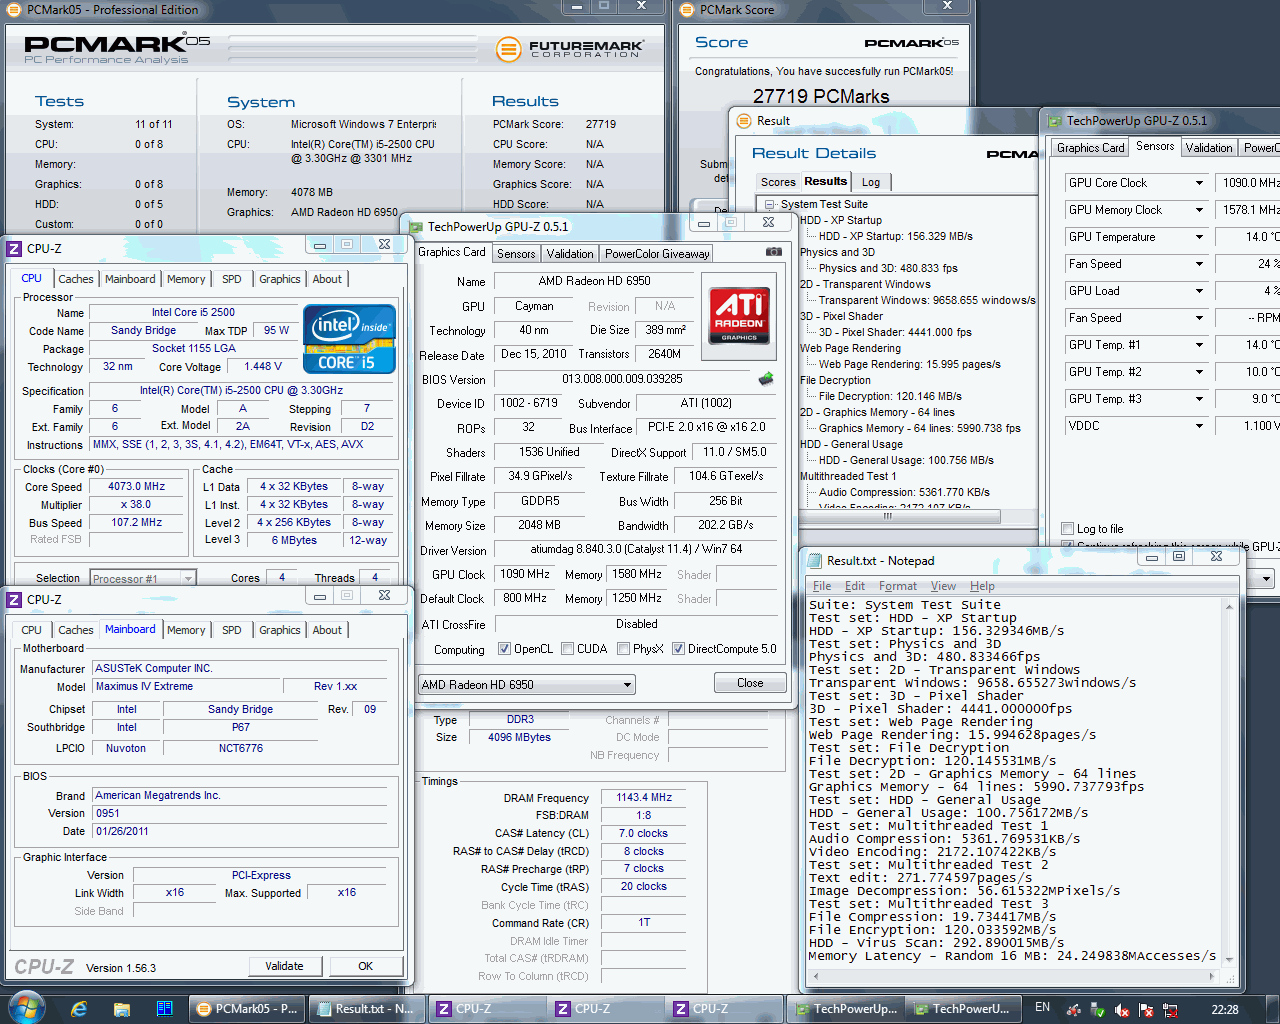
Task: Toggle the DirectCompute 5.0 checkbox
Action: 678,649
